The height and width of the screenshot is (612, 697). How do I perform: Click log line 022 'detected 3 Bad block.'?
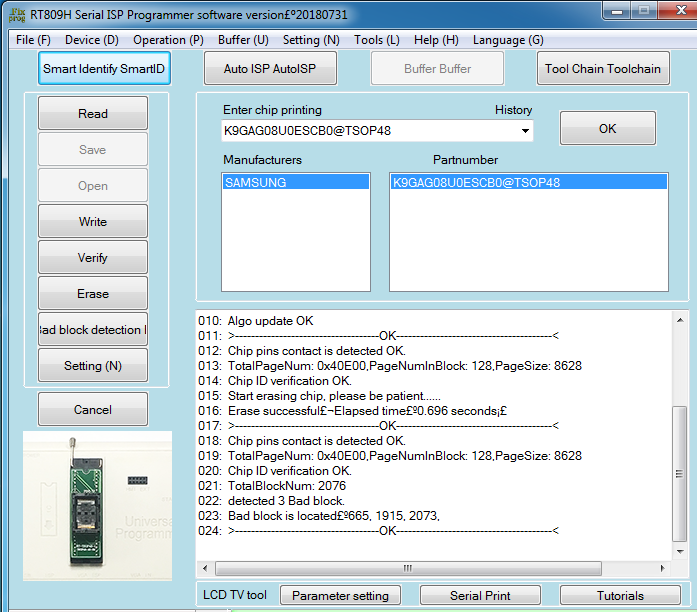click(271, 501)
